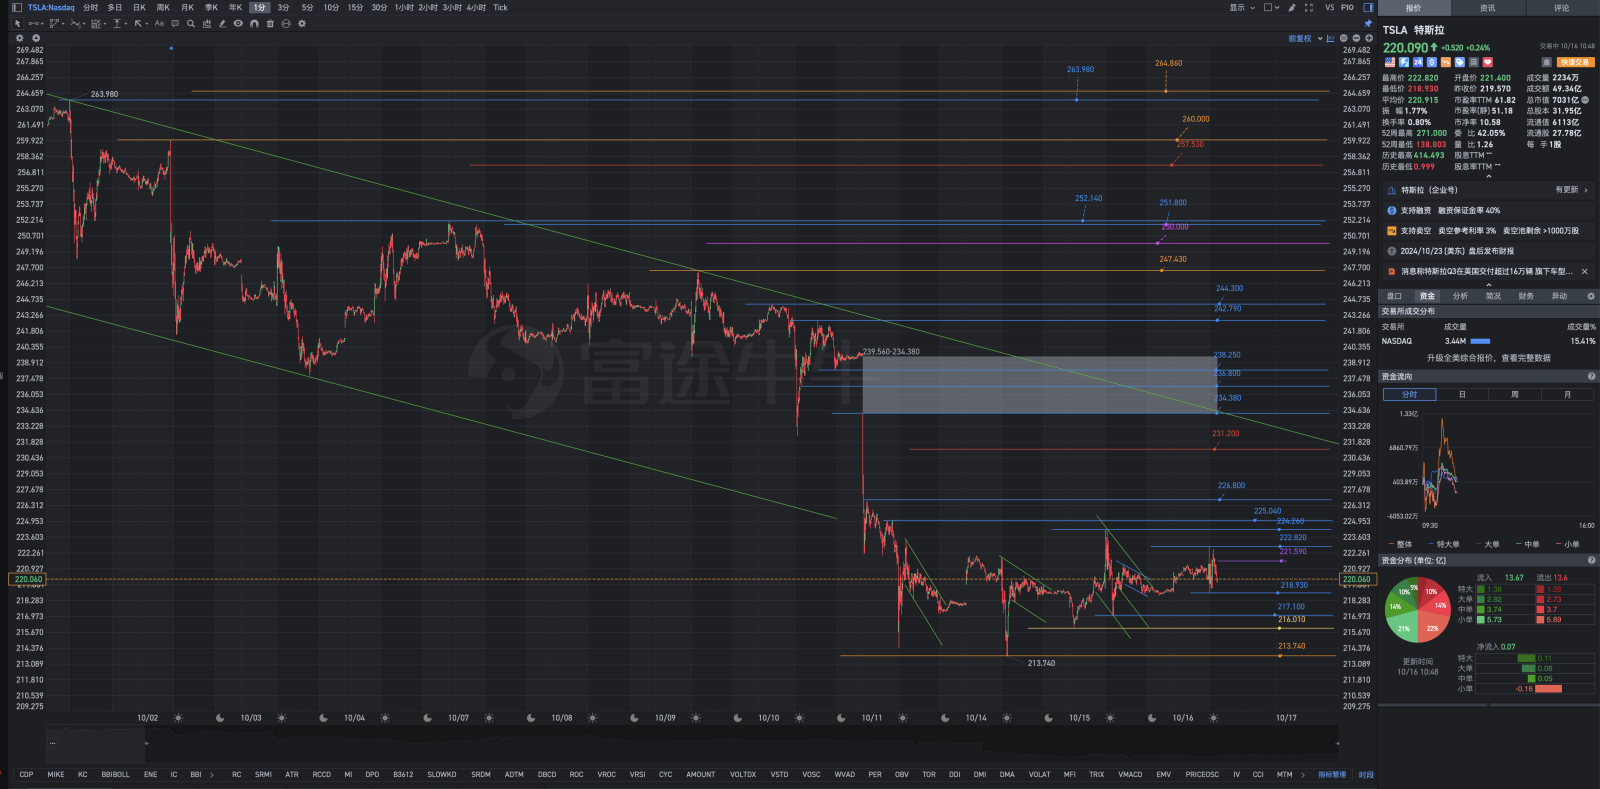Enable the magnet snap tool

click(254, 23)
